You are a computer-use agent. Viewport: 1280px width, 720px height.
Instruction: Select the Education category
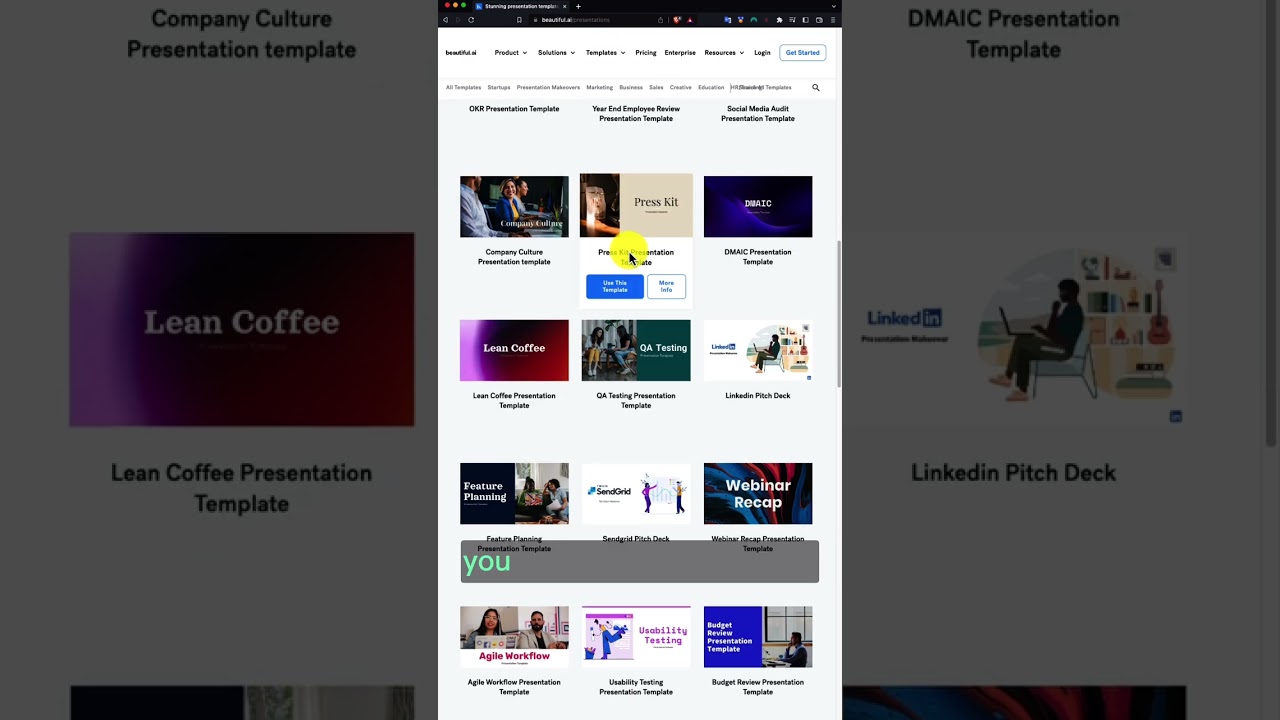(x=711, y=88)
